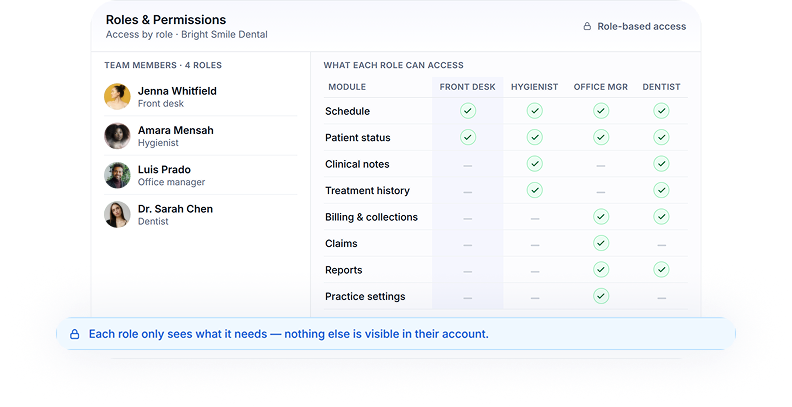Toggle Treatment history access for Hygienist
This screenshot has width=792, height=407.
point(534,190)
